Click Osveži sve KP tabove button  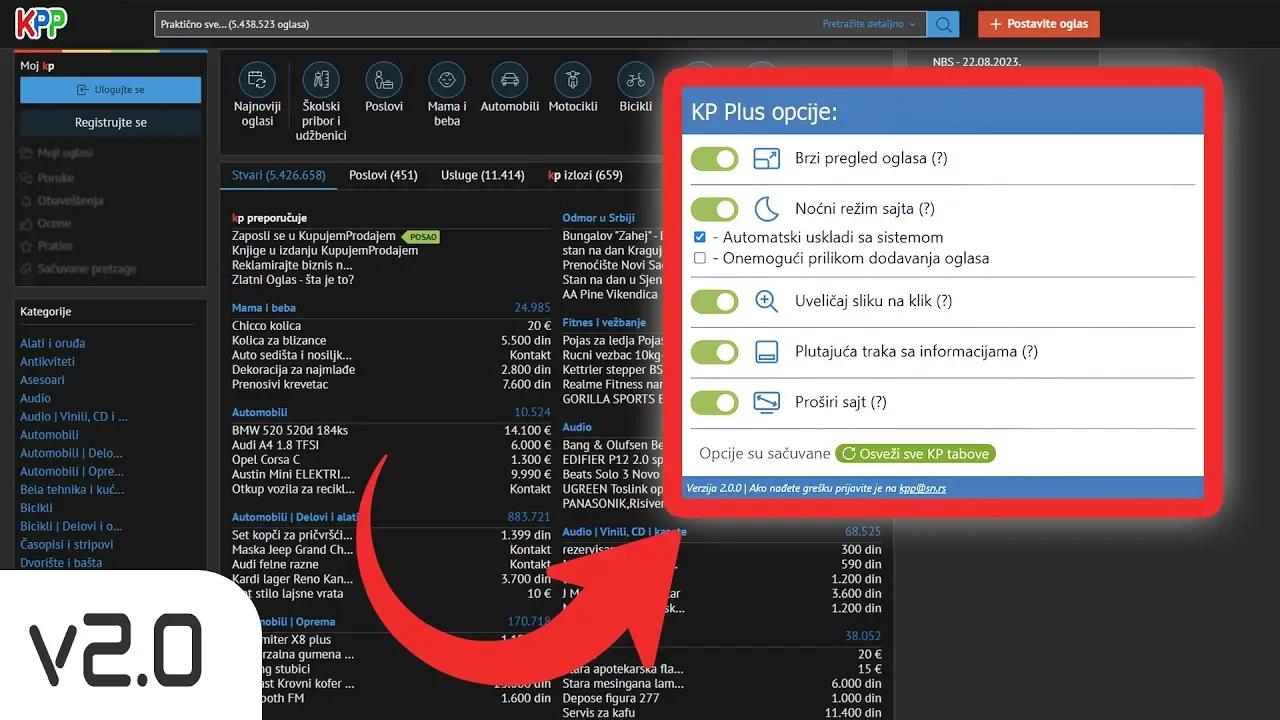coord(915,454)
